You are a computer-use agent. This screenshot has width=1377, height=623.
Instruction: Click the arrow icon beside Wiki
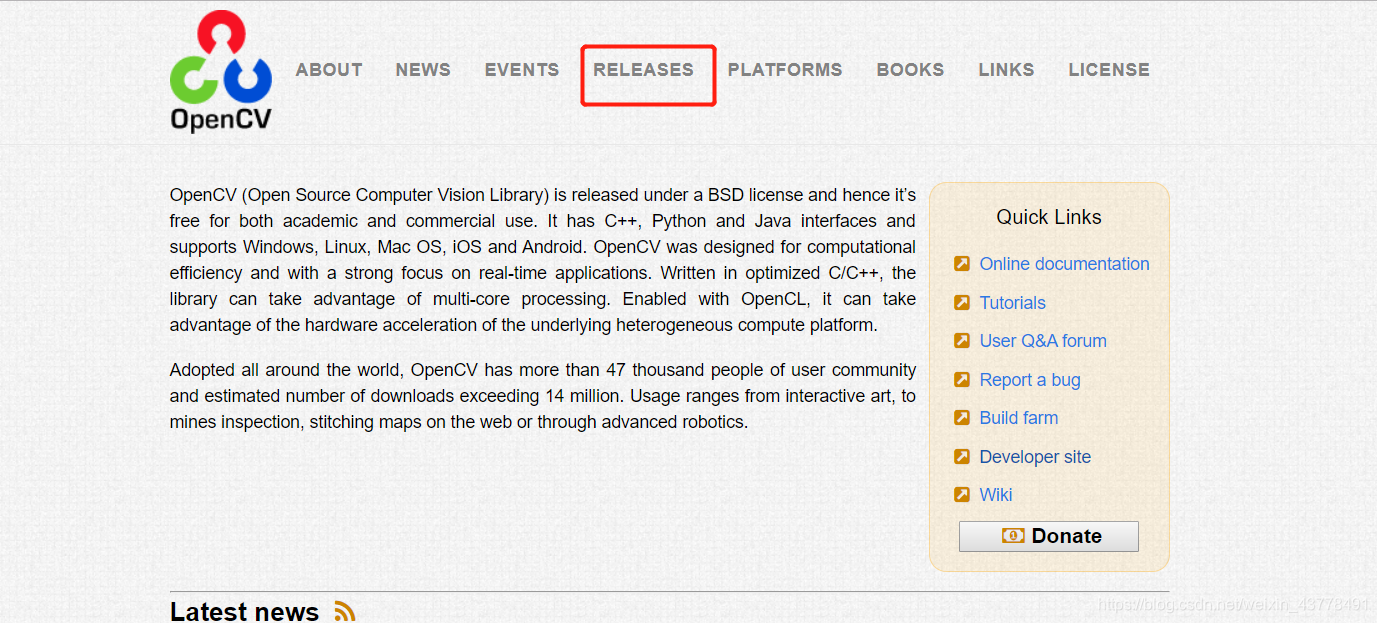(961, 494)
